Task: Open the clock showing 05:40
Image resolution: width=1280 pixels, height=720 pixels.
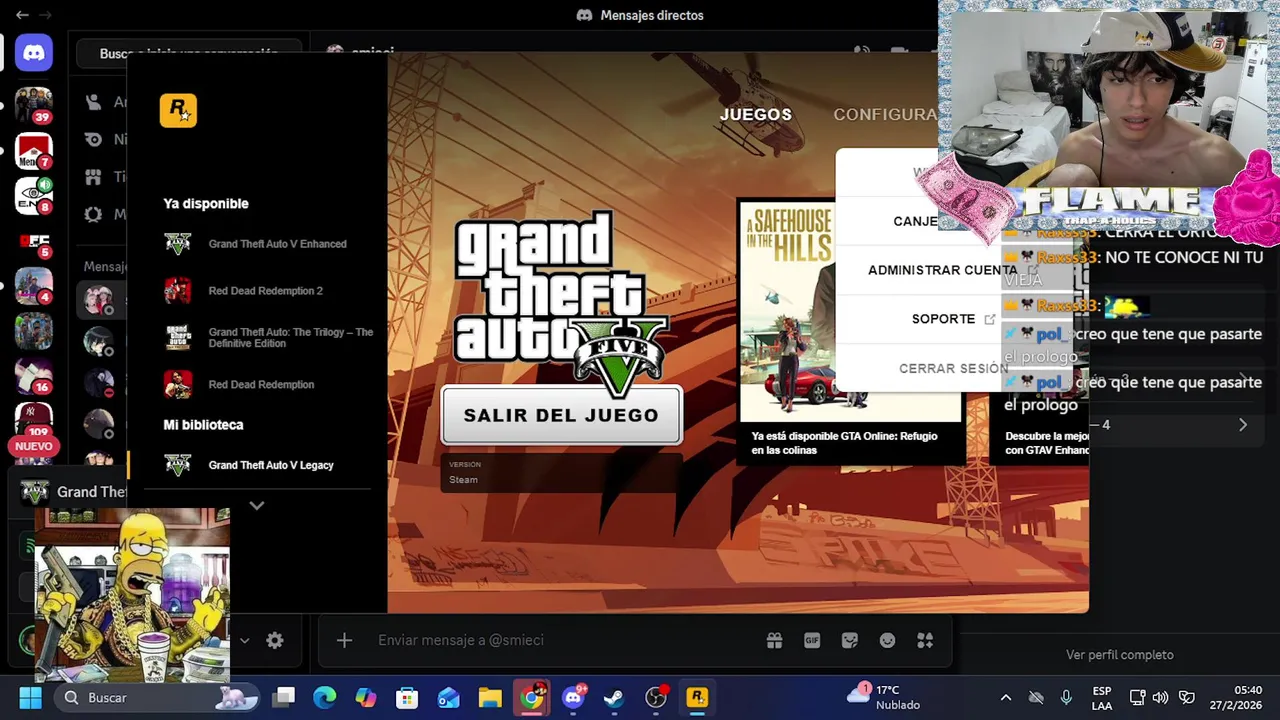Action: pyautogui.click(x=1236, y=698)
